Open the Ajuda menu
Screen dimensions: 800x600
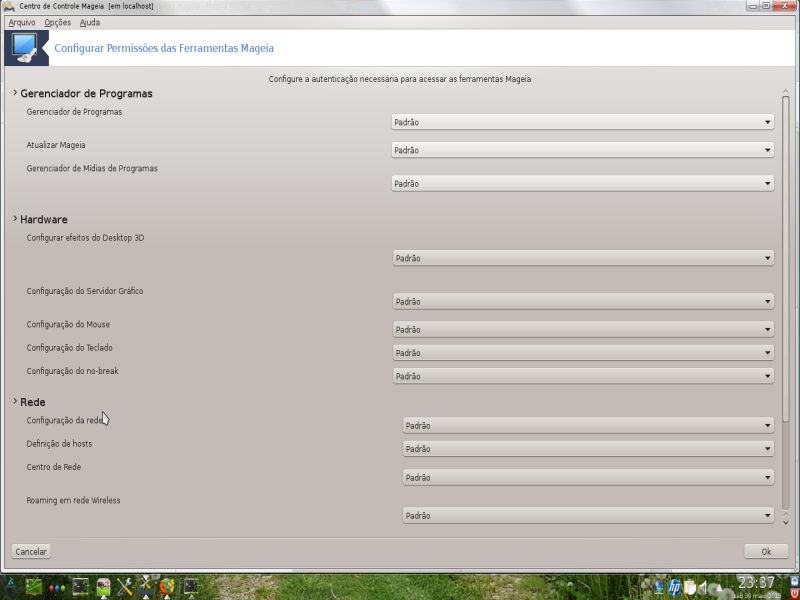pos(90,22)
